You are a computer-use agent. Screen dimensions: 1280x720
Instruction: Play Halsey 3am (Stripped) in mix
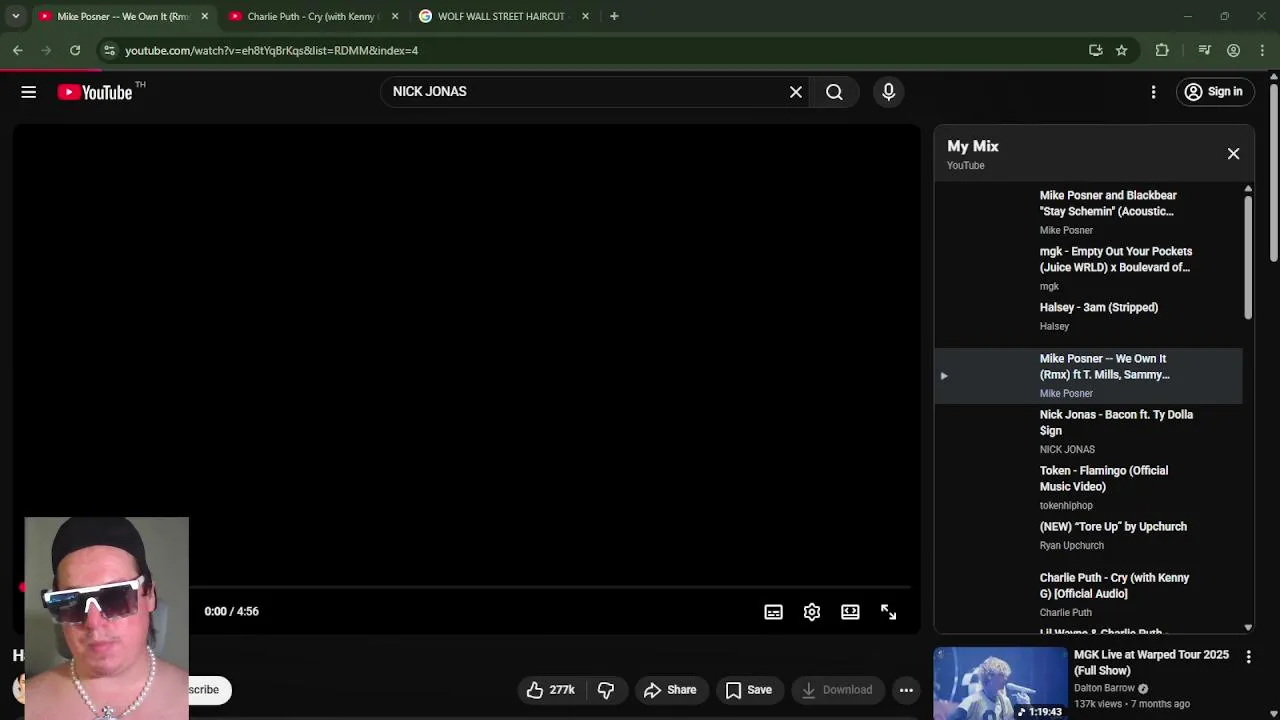pos(1088,316)
